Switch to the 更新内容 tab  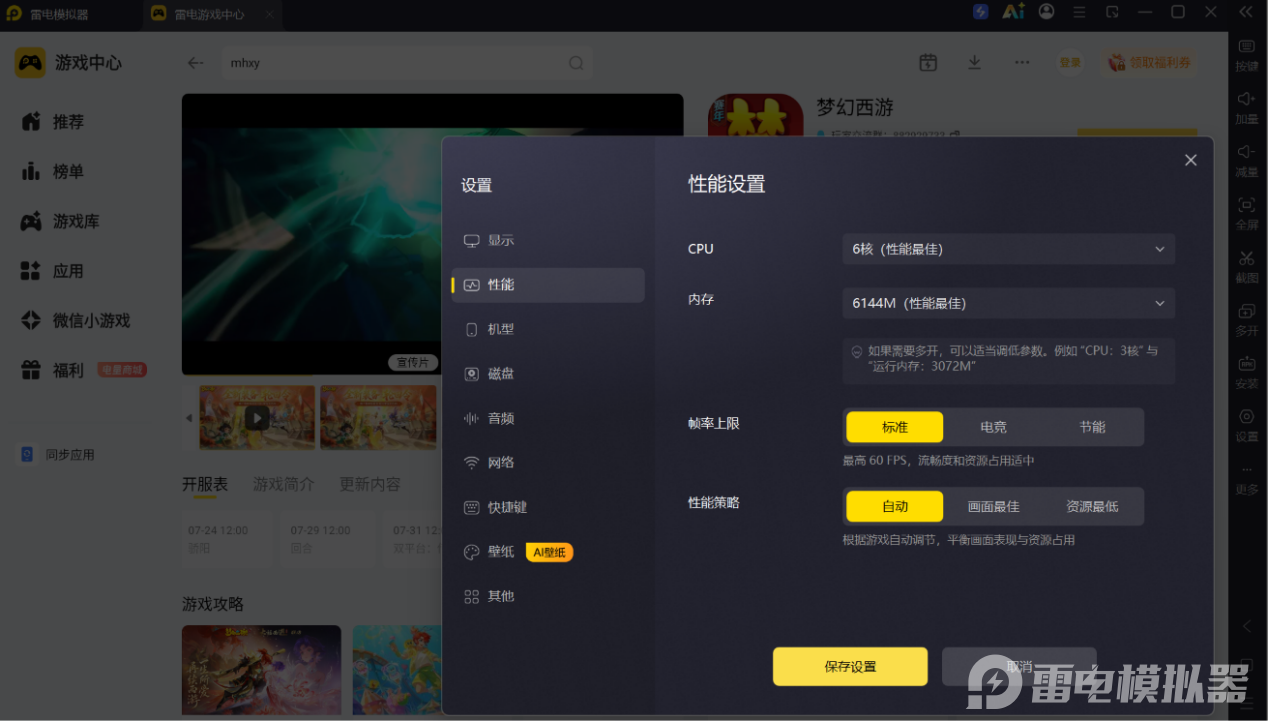(x=370, y=484)
